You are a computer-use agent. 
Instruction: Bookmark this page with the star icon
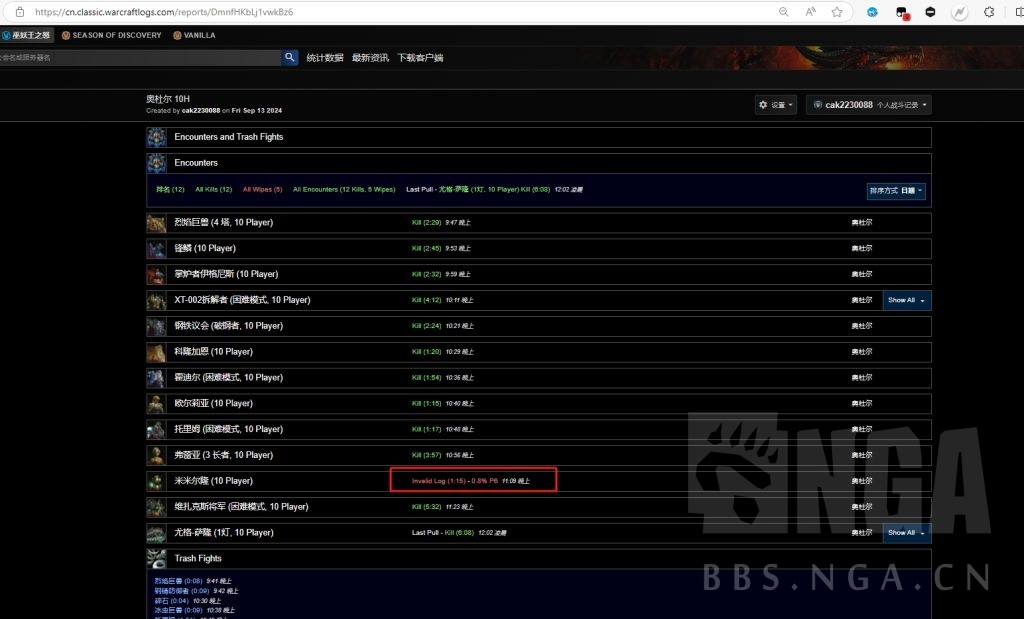pyautogui.click(x=837, y=12)
